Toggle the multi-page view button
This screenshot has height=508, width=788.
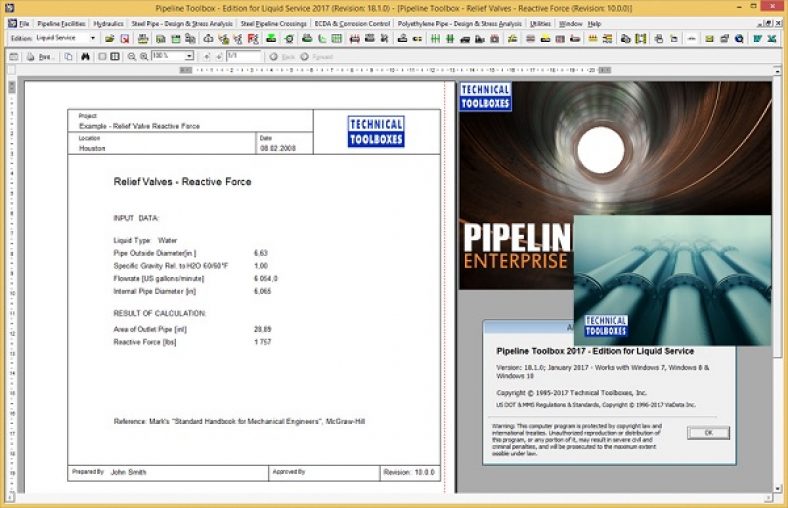pos(115,56)
